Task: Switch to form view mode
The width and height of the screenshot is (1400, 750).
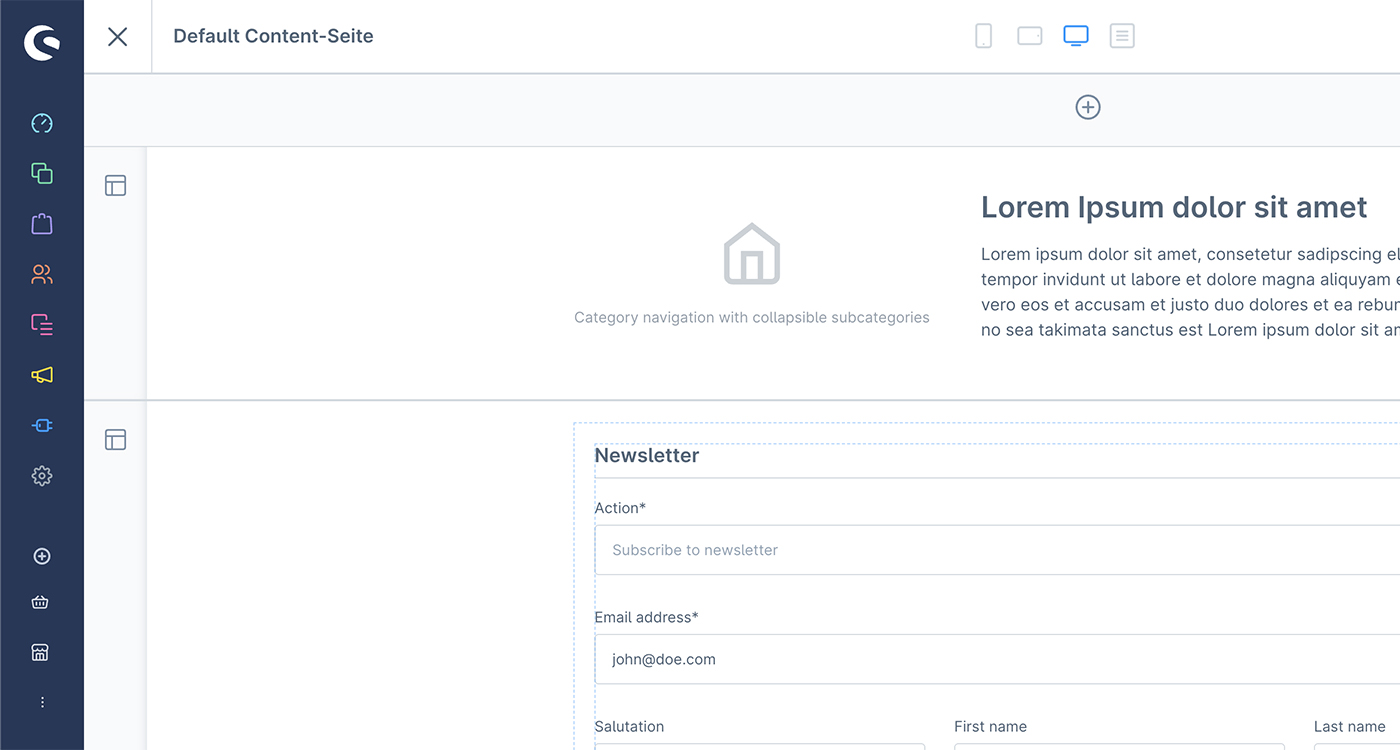Action: pos(1122,36)
